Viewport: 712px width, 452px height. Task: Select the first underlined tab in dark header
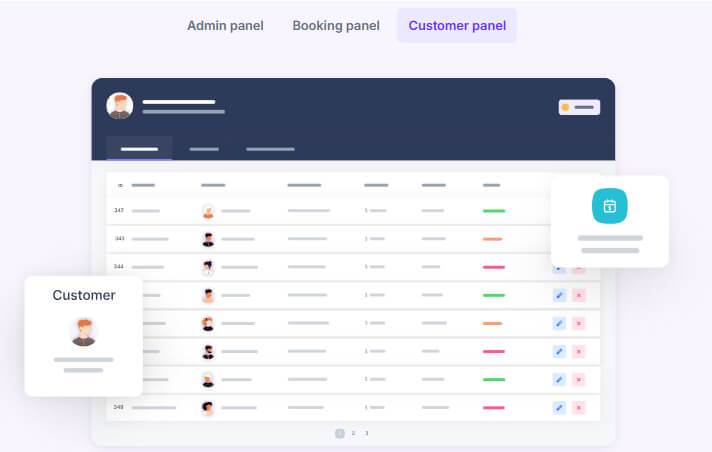139,149
